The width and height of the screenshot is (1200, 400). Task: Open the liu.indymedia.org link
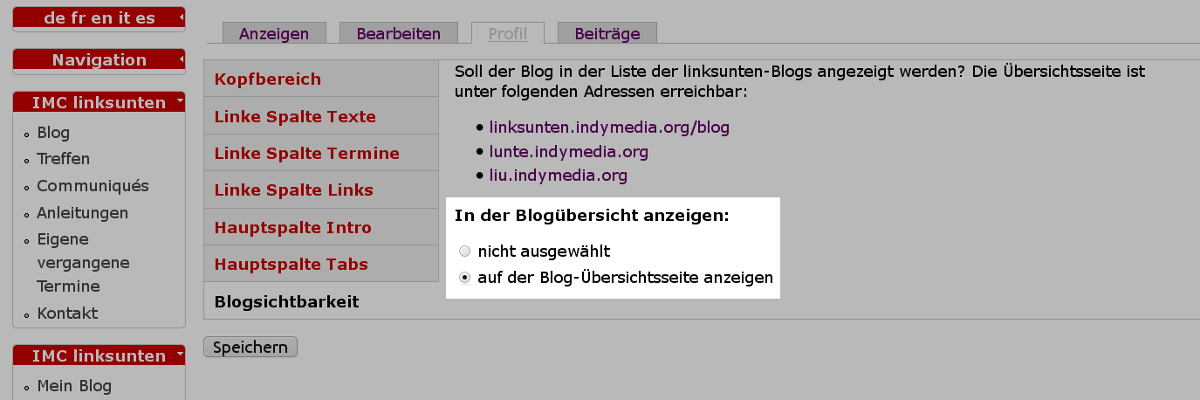click(x=557, y=176)
